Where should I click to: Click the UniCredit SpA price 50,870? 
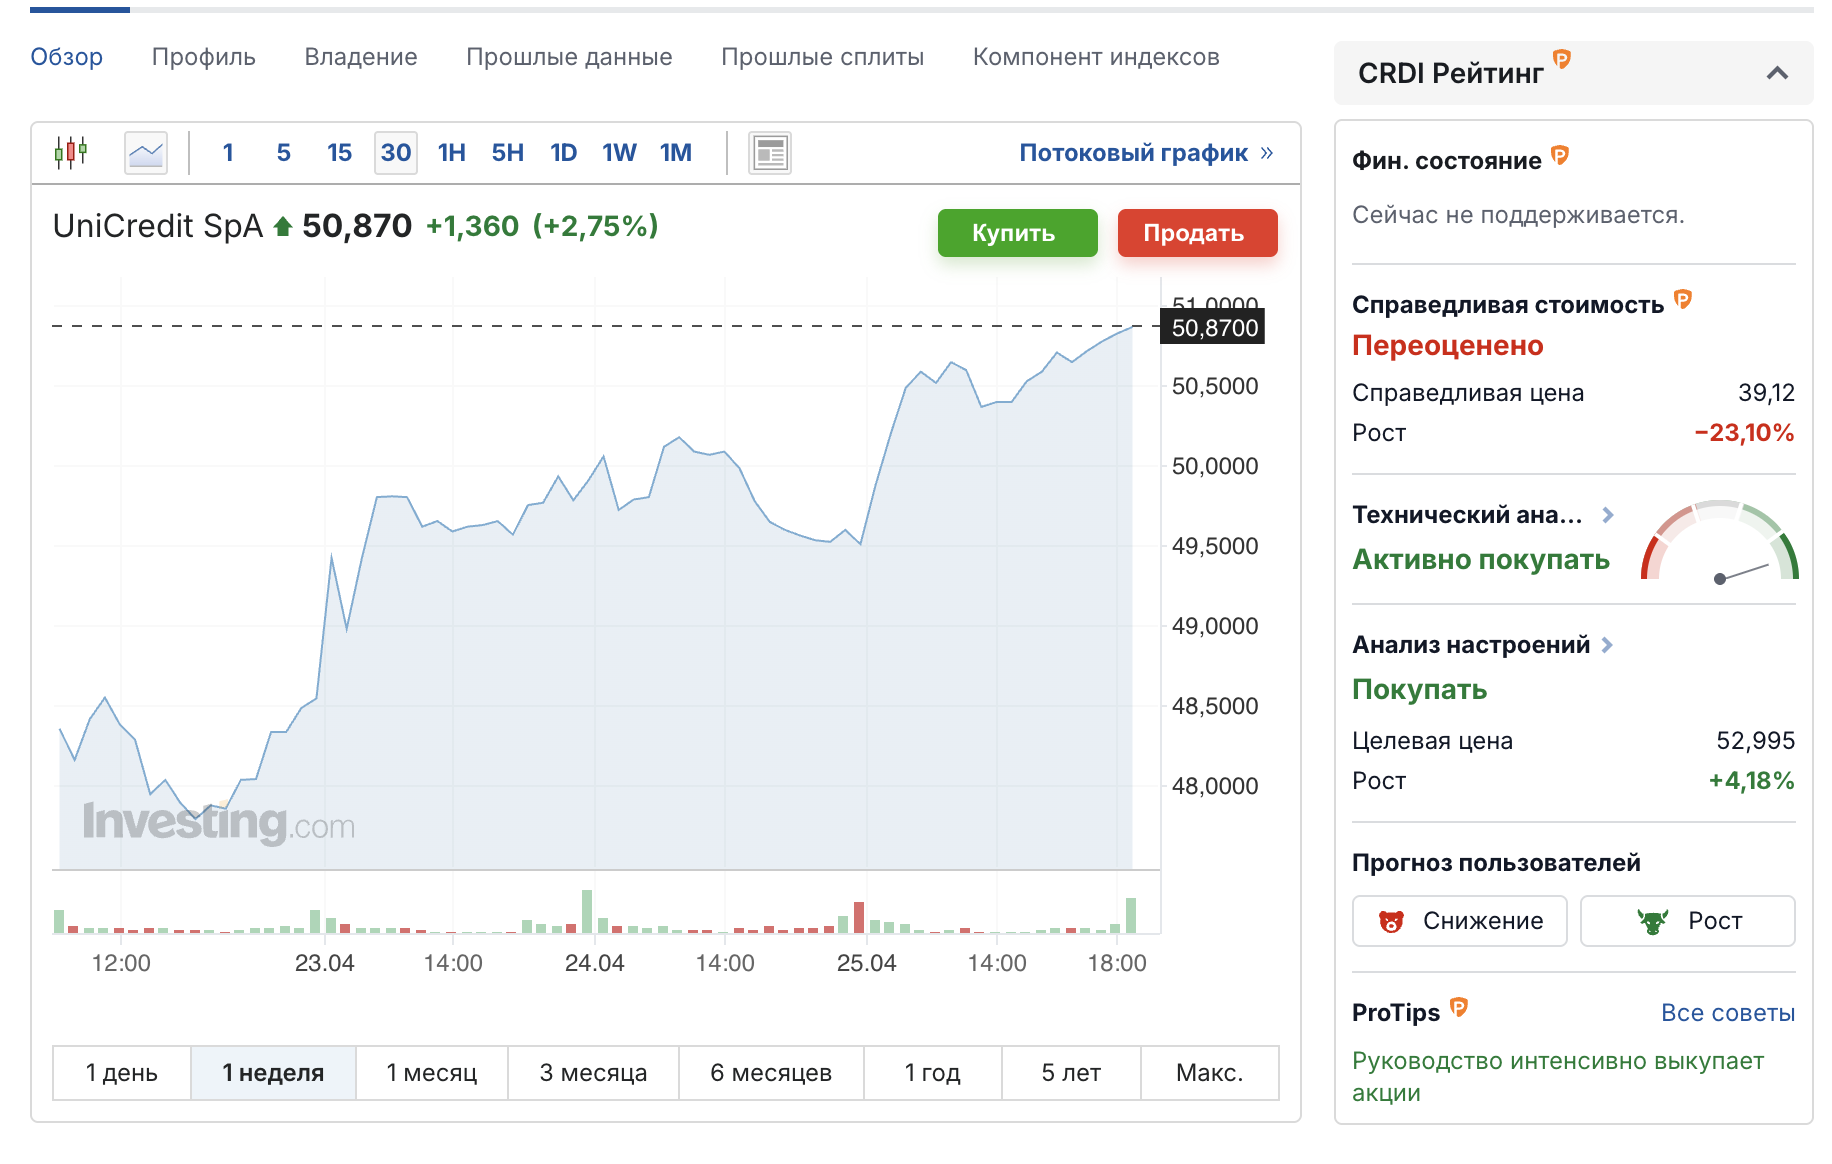click(357, 226)
